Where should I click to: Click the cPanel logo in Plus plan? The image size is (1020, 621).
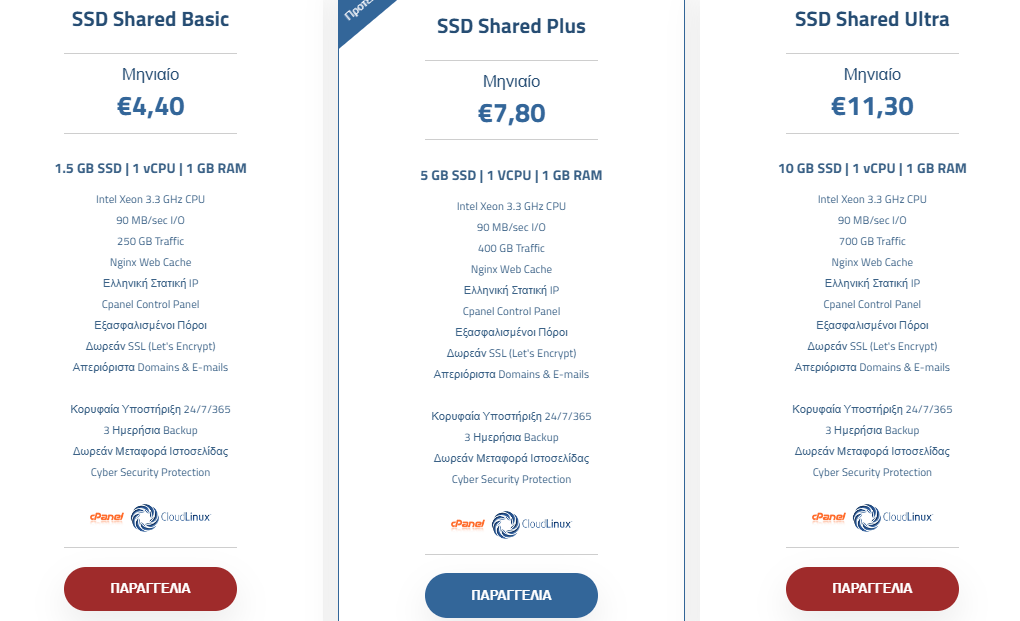tap(468, 524)
